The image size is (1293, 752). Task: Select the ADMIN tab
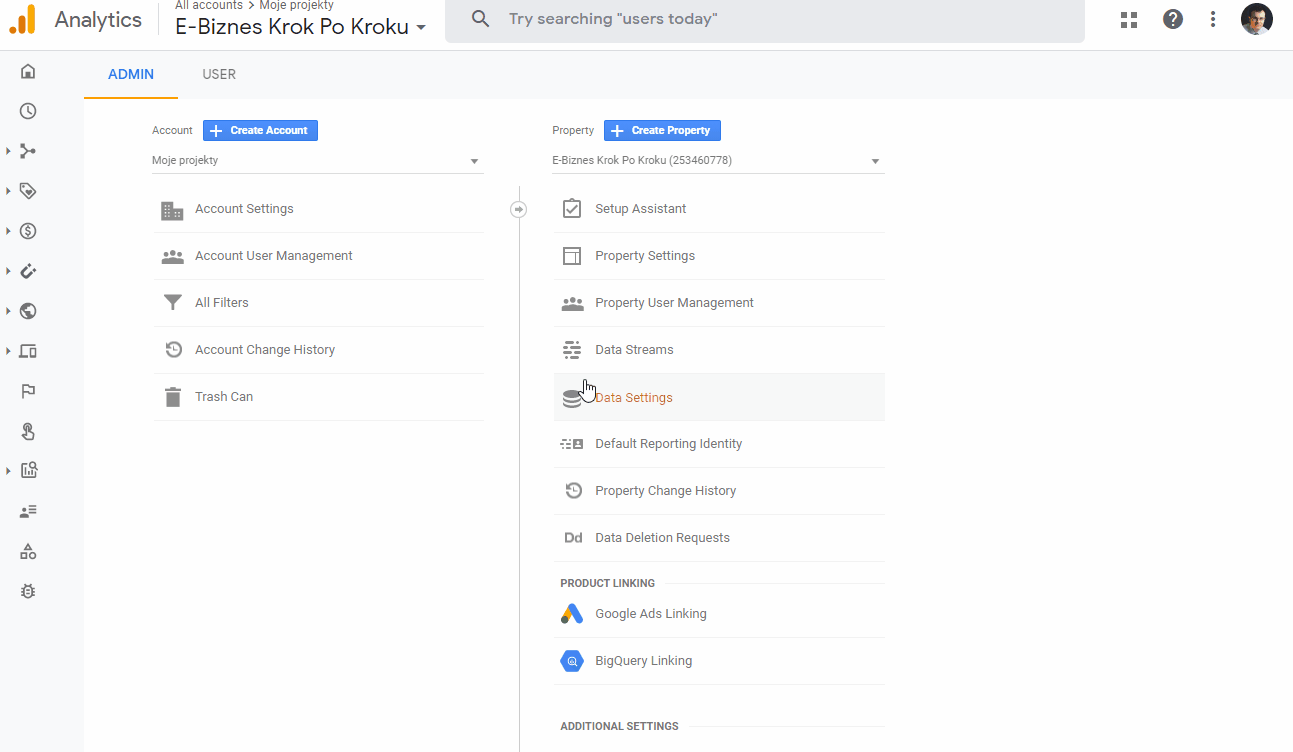click(131, 74)
